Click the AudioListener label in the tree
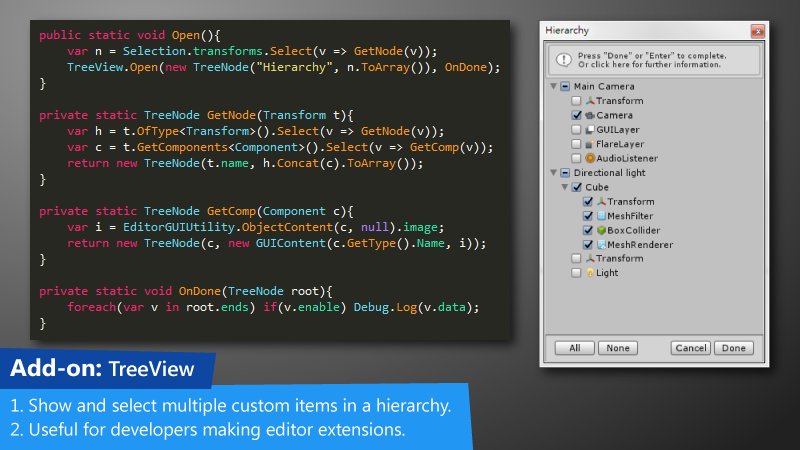This screenshot has height=450, width=800. [627, 158]
